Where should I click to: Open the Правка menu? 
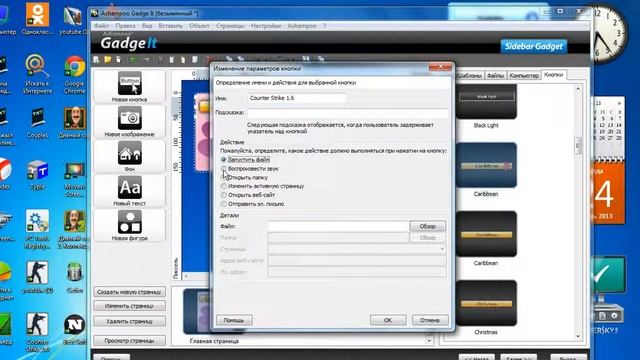click(x=125, y=26)
